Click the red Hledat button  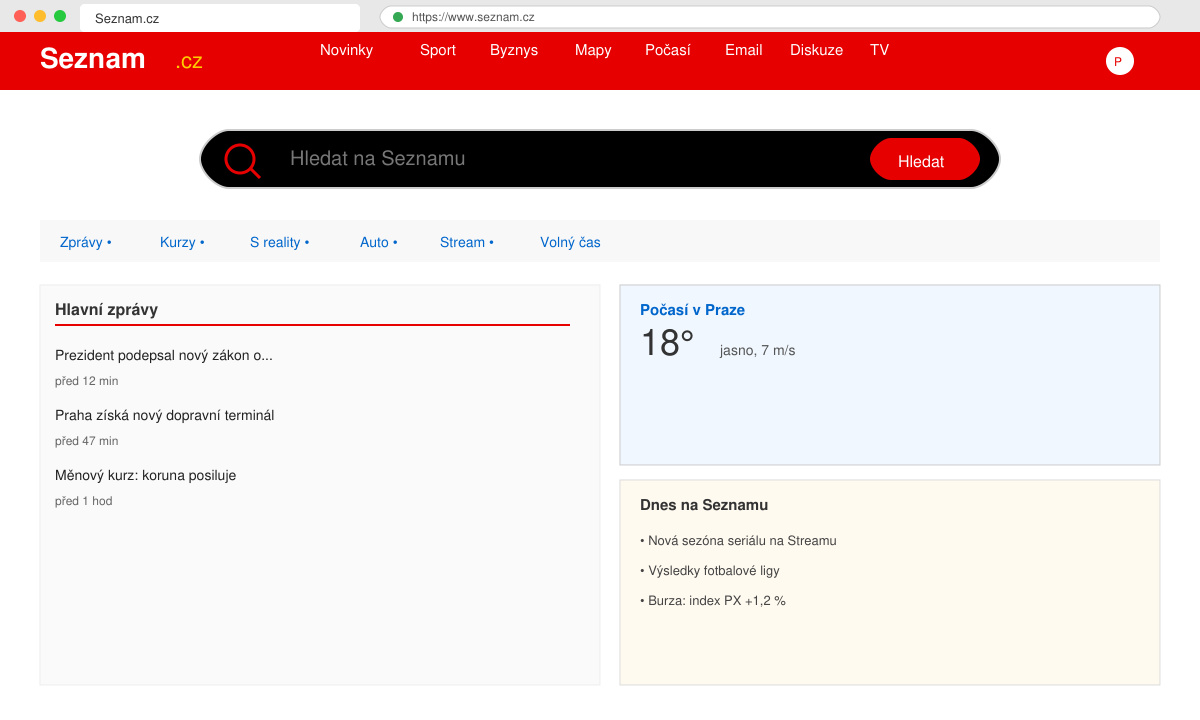(x=925, y=160)
